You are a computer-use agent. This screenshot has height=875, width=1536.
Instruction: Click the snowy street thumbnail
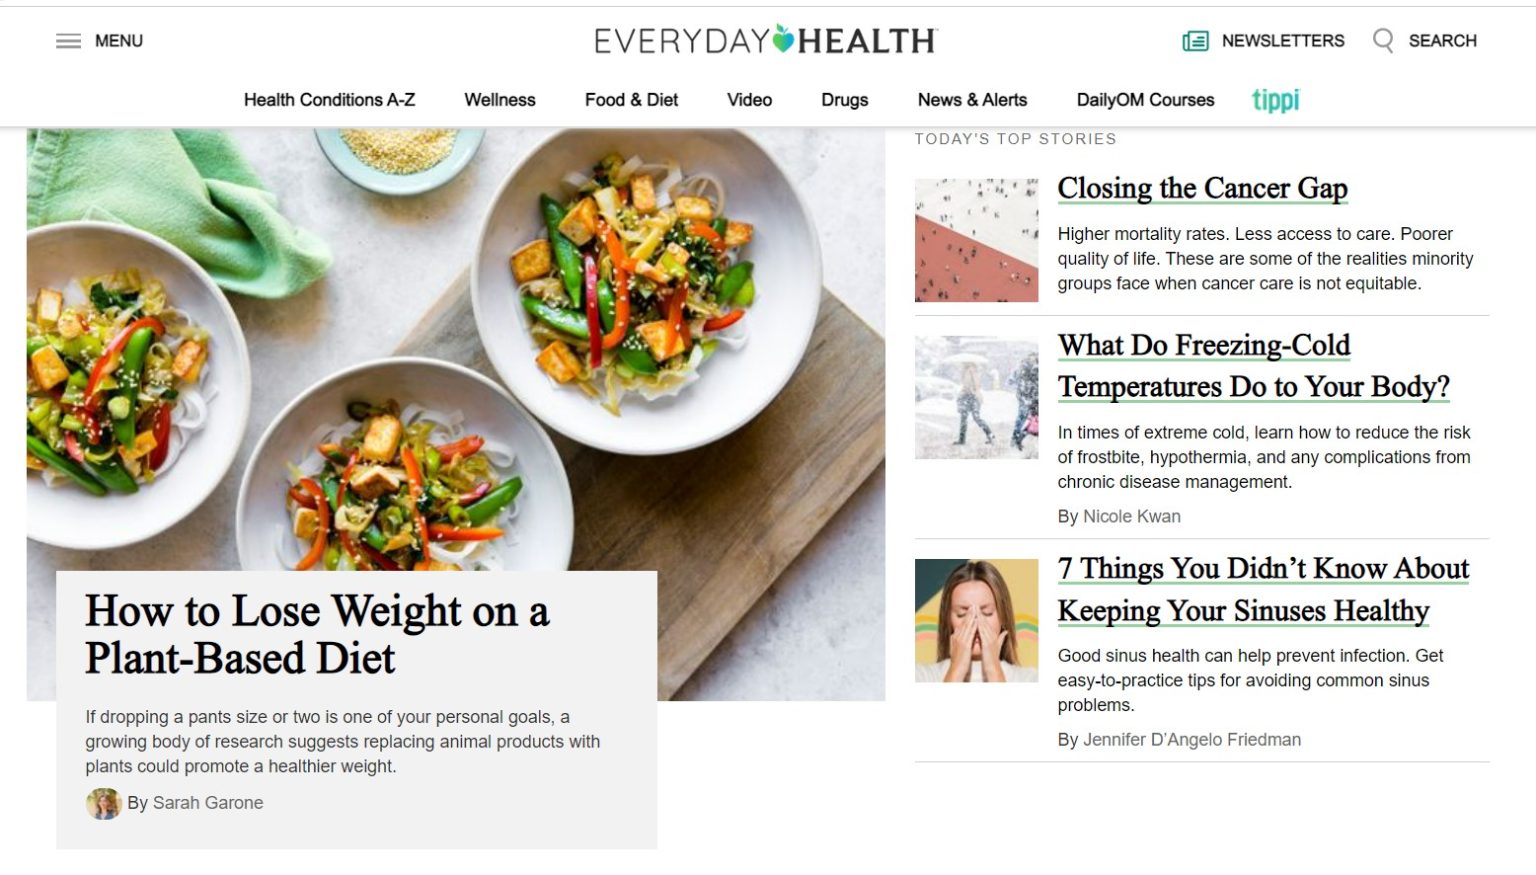tap(976, 398)
